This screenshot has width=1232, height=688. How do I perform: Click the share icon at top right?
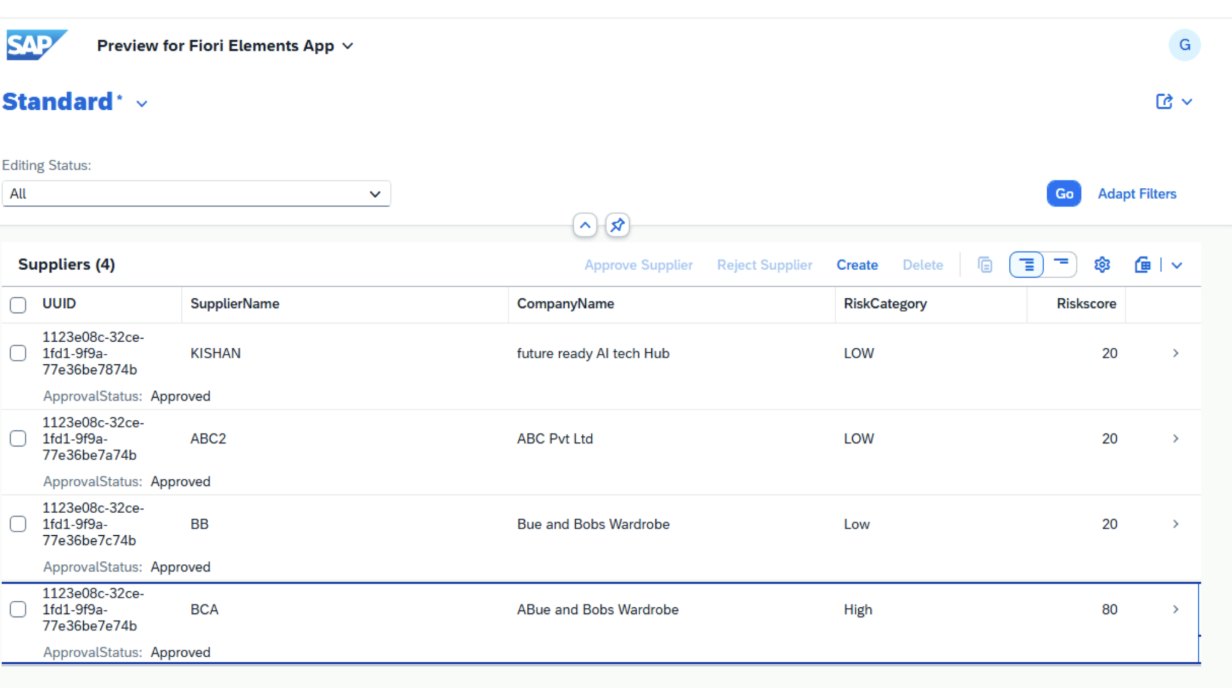(x=1164, y=101)
